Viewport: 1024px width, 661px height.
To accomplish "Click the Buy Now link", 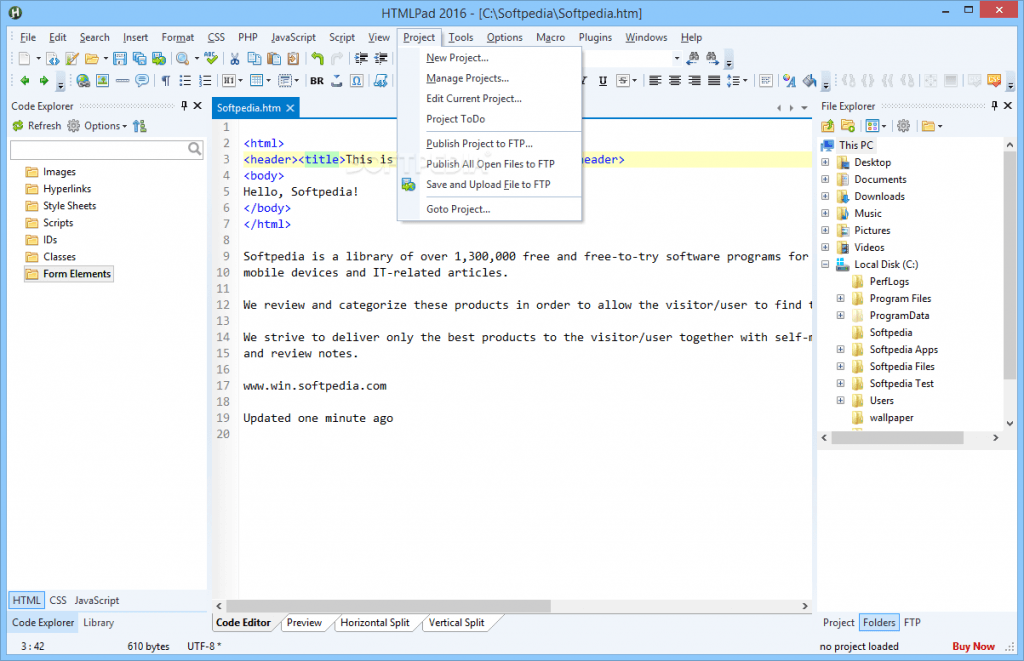I will tap(973, 646).
